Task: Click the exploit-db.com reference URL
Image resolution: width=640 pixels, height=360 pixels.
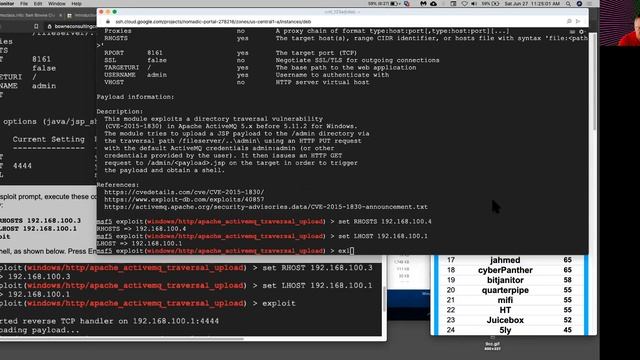Action: point(184,199)
